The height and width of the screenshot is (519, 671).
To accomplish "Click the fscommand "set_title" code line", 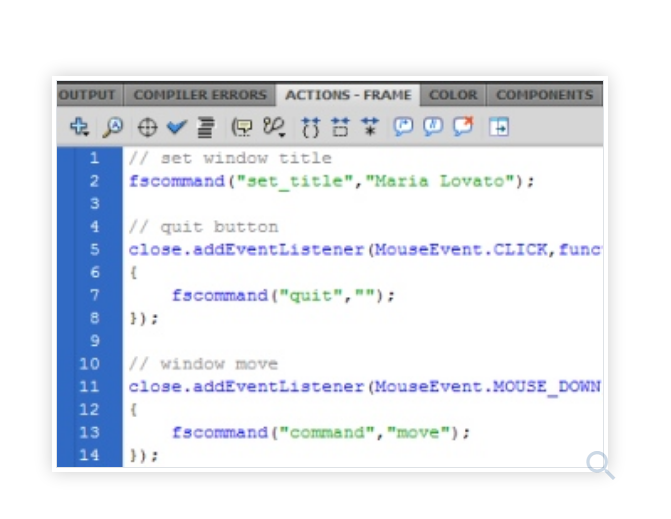I will pyautogui.click(x=332, y=181).
